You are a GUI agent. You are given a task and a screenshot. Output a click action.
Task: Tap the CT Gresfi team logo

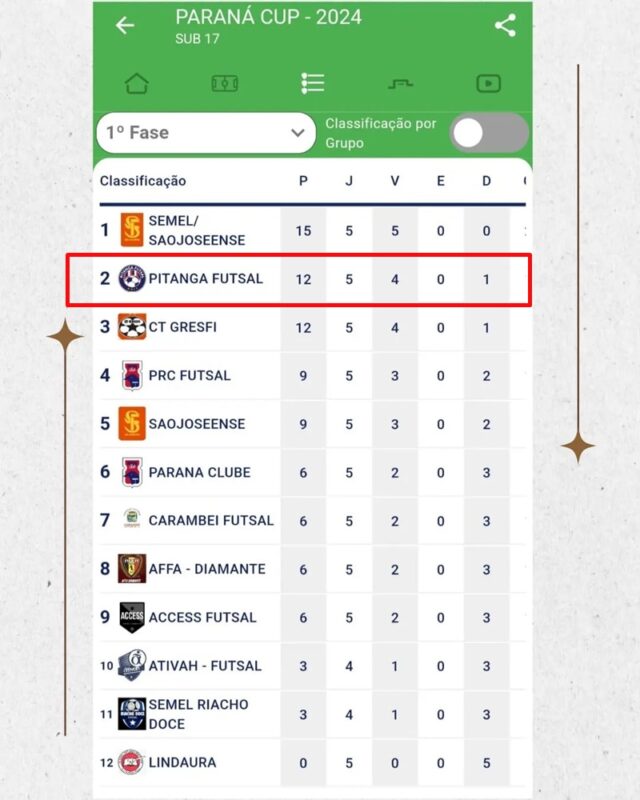[x=132, y=327]
